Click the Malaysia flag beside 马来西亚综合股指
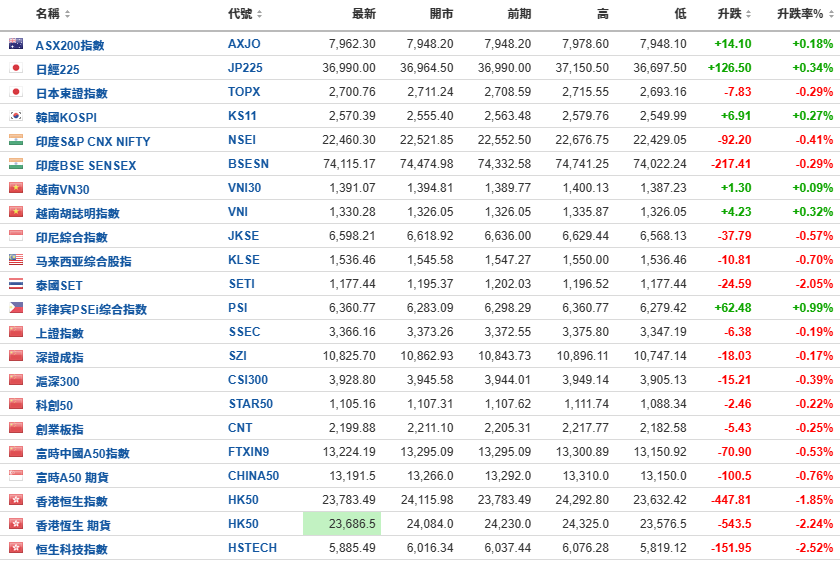The width and height of the screenshot is (840, 564). (x=16, y=260)
